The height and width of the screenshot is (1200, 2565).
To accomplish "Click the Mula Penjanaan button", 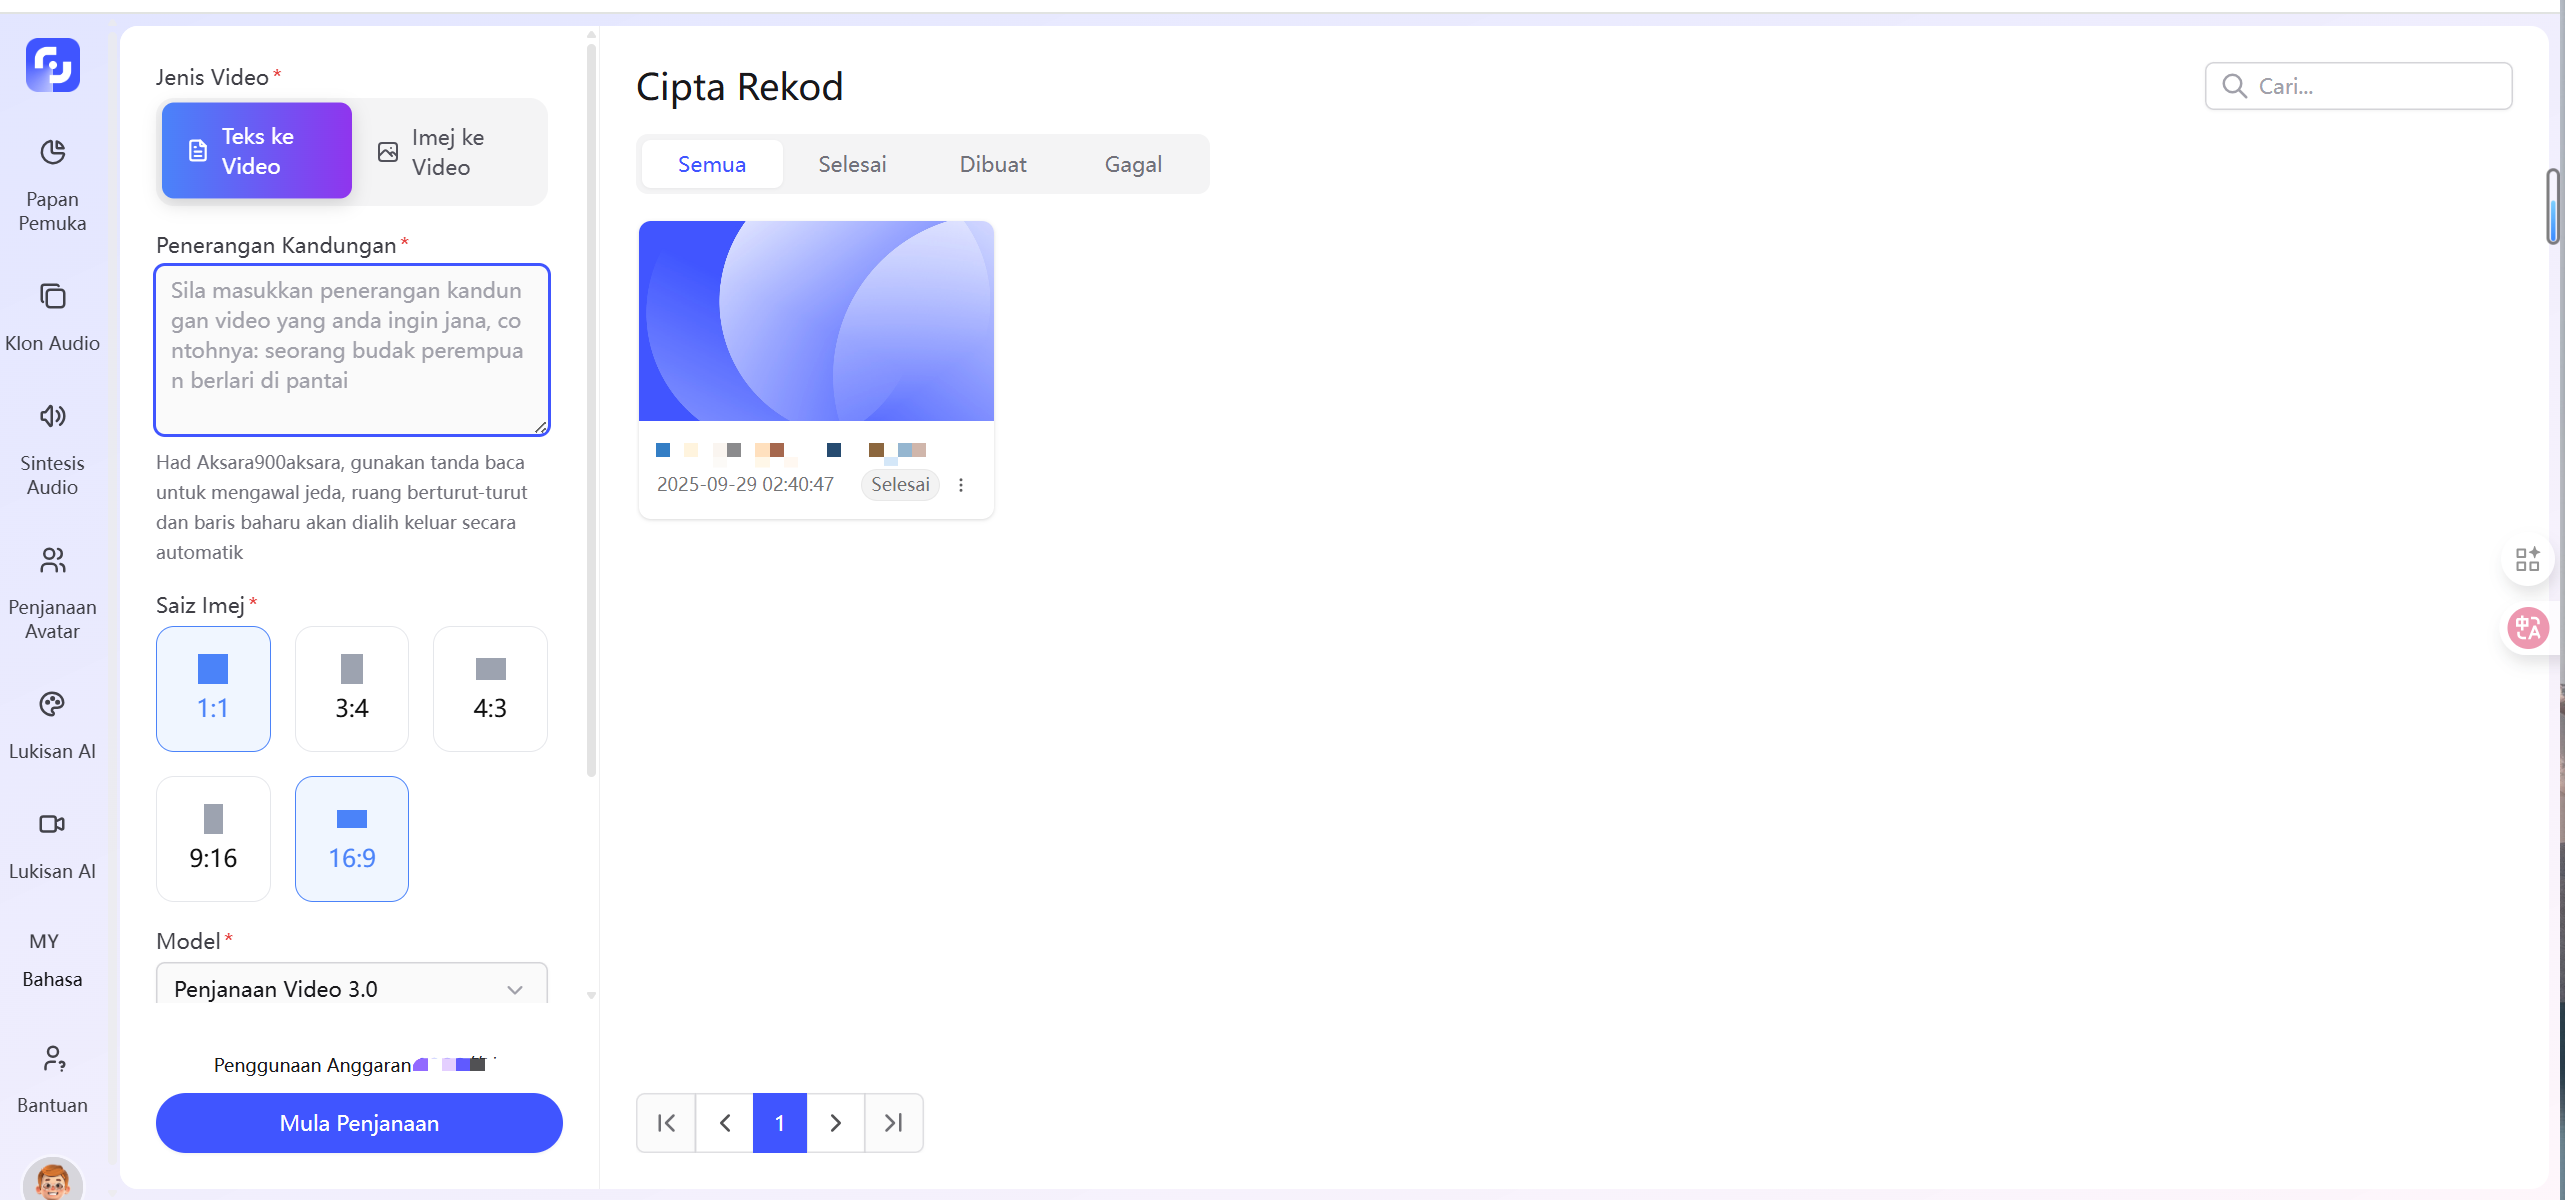I will 359,1122.
